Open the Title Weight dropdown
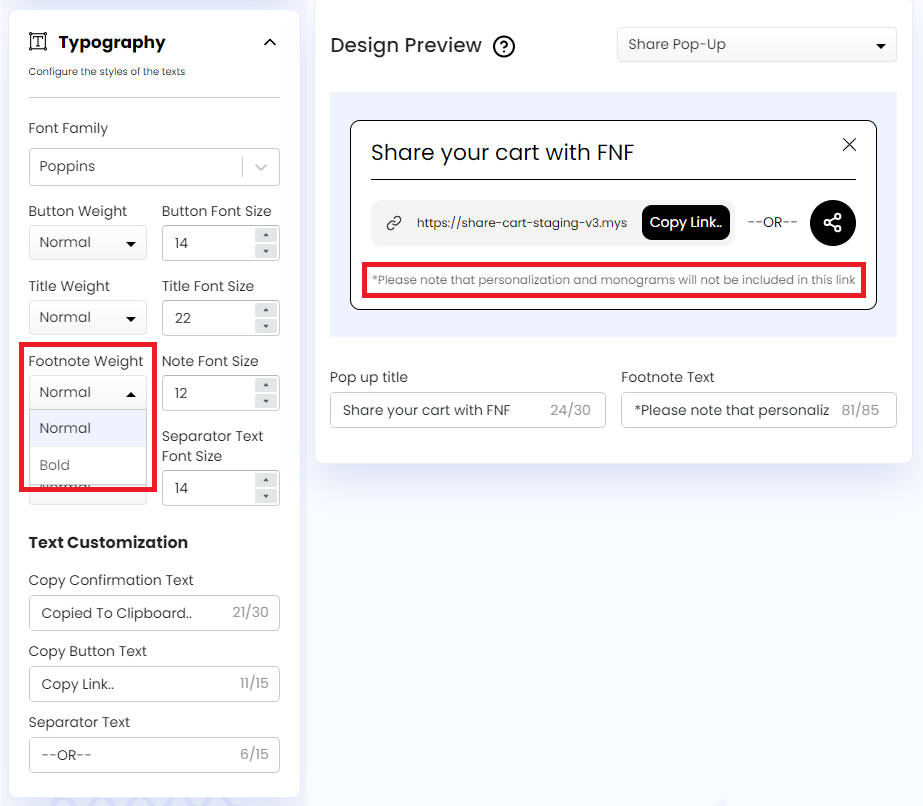This screenshot has width=923, height=806. point(88,318)
